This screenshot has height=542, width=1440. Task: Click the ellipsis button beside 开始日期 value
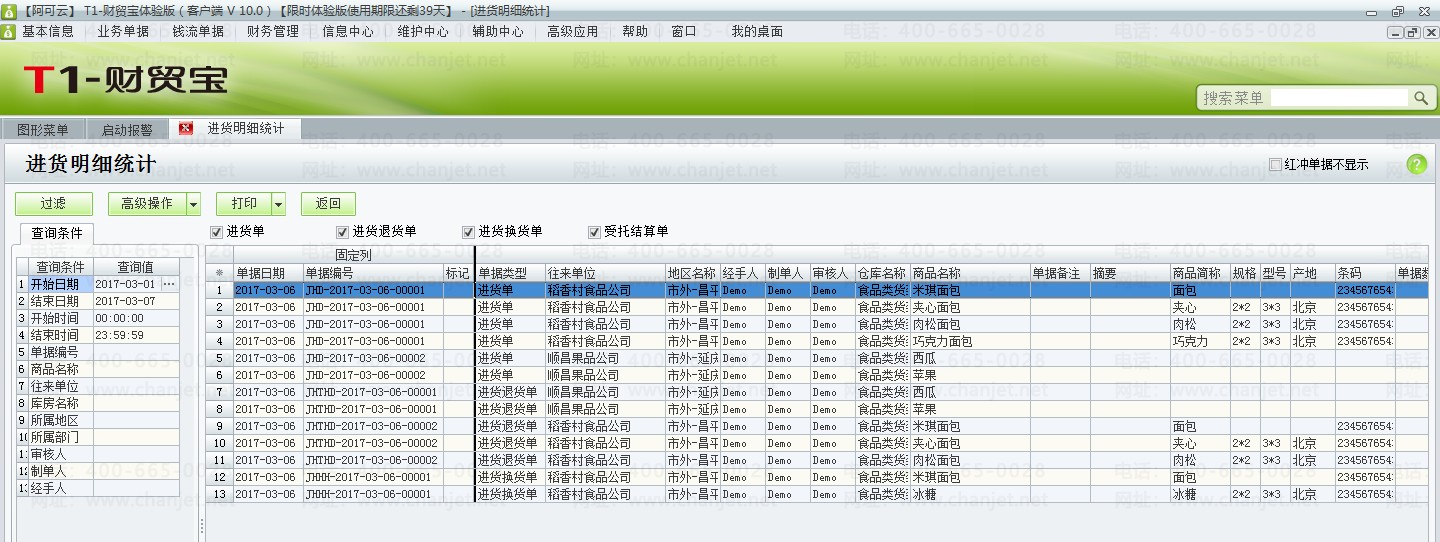click(169, 284)
